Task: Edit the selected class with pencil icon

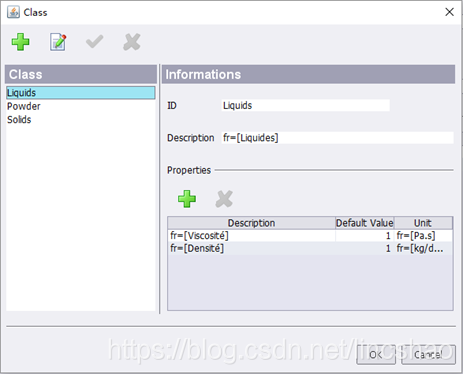Action: (x=58, y=42)
